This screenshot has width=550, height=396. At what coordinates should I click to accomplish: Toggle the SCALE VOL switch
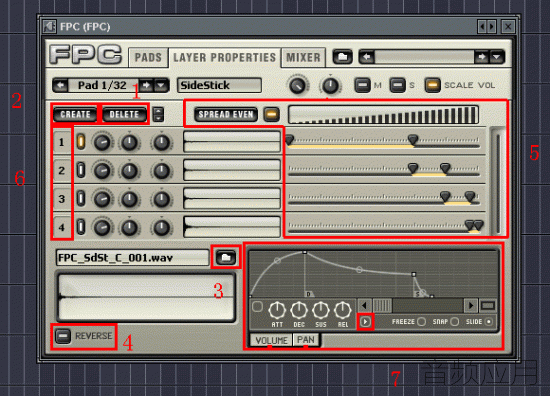[x=432, y=85]
